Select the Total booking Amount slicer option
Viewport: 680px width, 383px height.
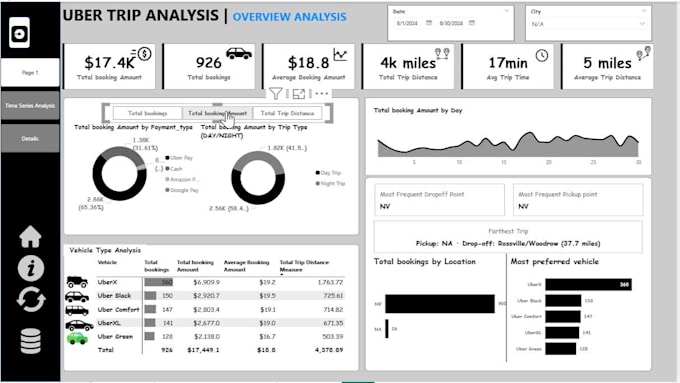coord(217,113)
